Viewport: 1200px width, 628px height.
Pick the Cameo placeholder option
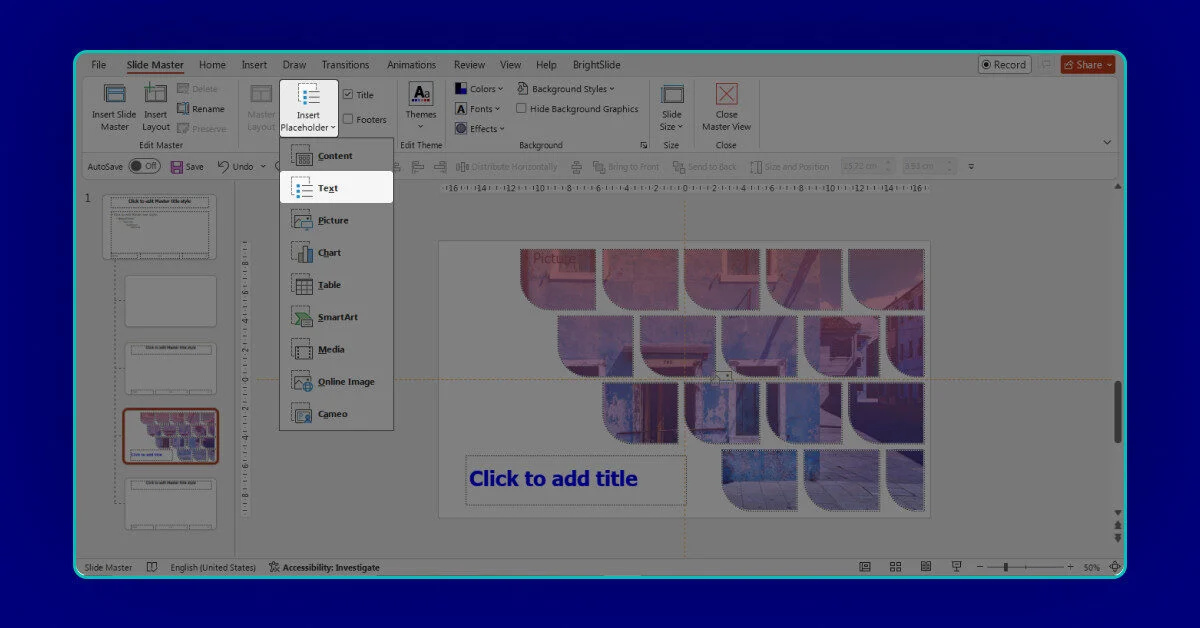[331, 414]
